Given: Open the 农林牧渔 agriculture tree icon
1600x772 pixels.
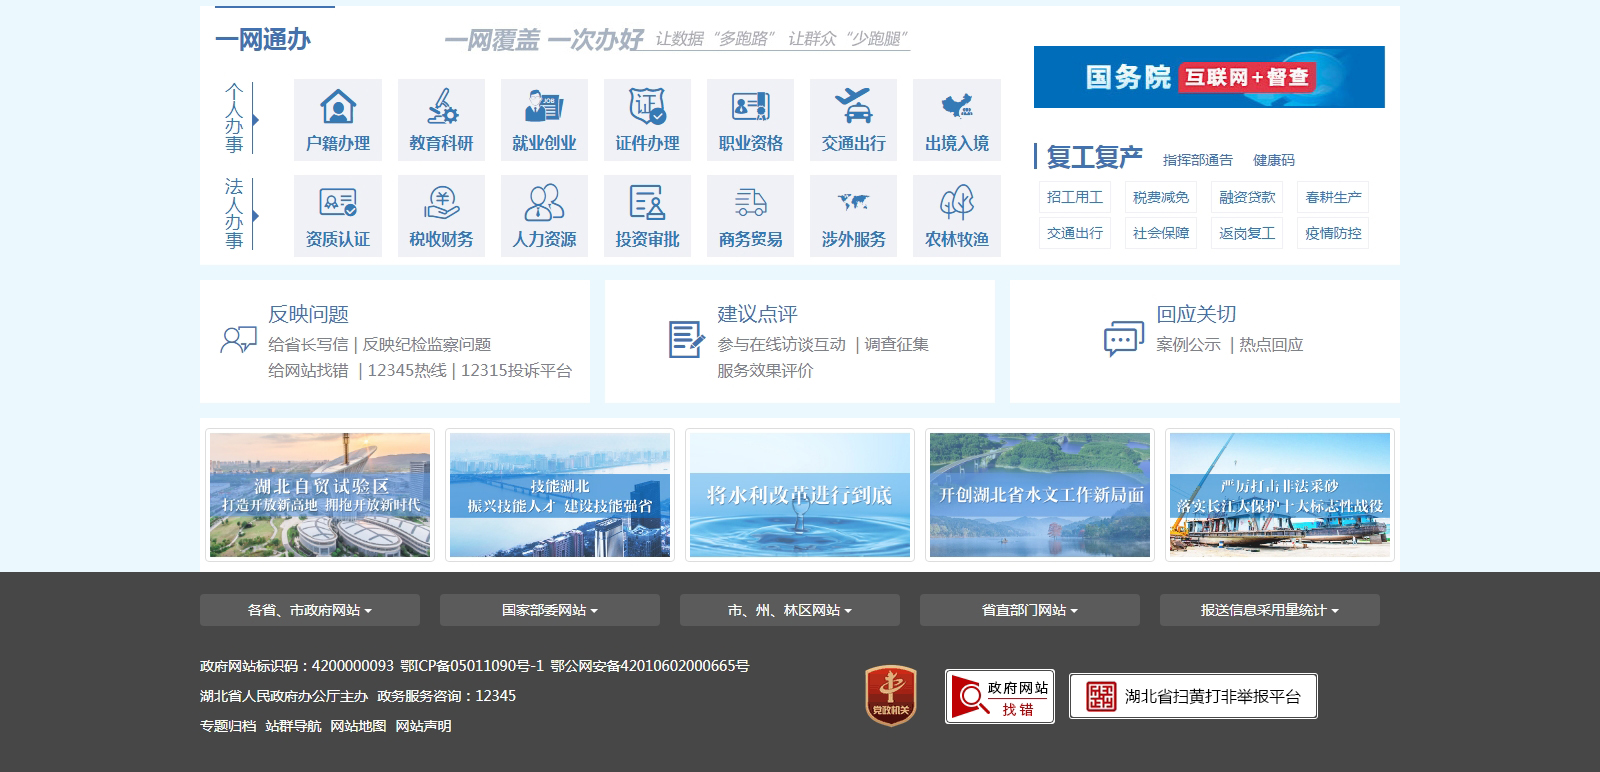Looking at the screenshot, I should (956, 203).
